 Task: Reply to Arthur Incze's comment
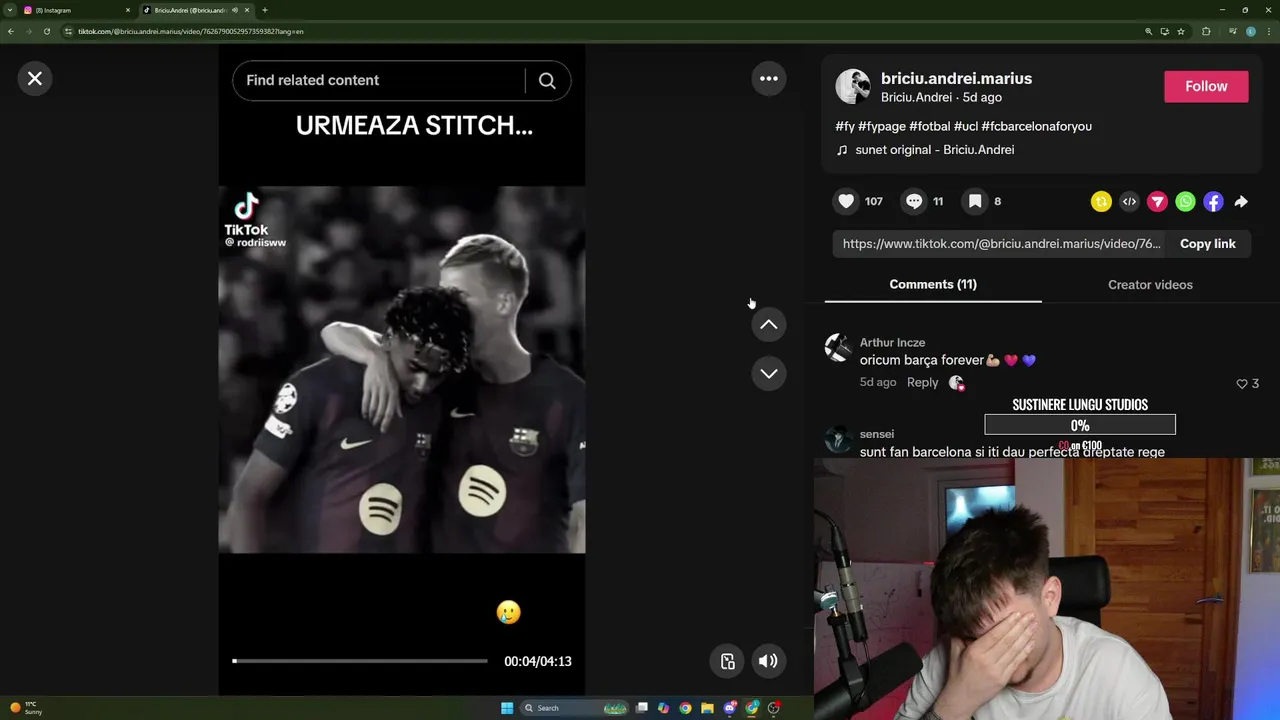click(922, 382)
